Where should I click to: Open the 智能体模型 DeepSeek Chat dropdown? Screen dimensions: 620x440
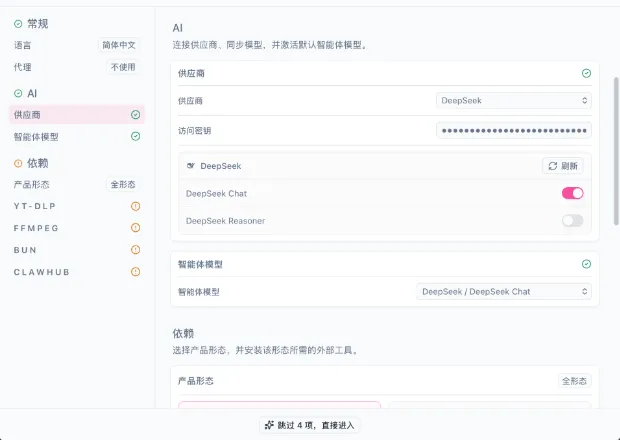pyautogui.click(x=504, y=292)
